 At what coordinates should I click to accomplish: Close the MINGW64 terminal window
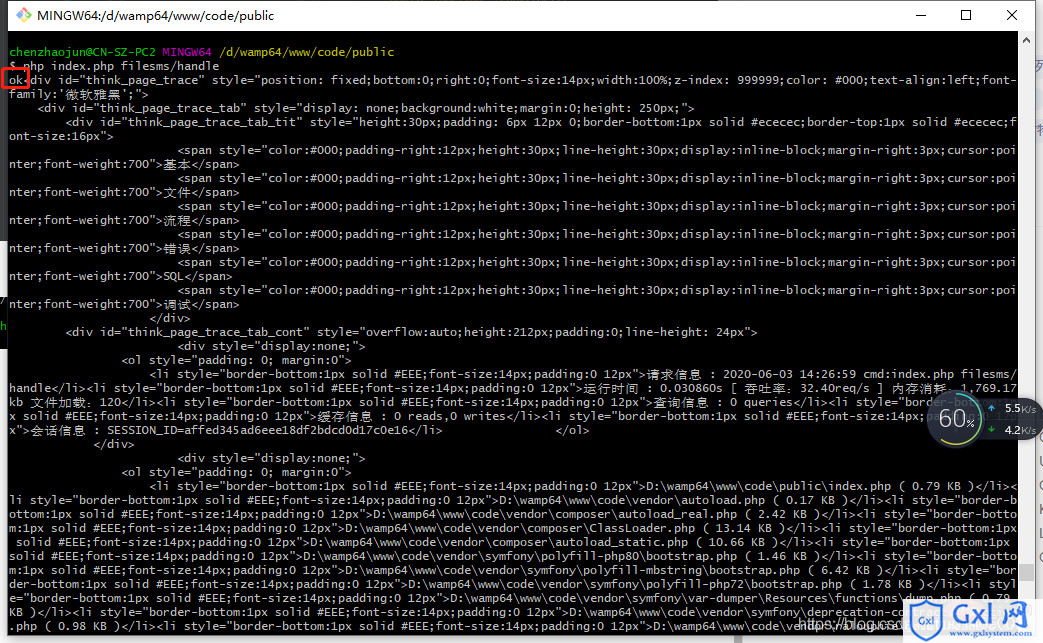(1012, 15)
